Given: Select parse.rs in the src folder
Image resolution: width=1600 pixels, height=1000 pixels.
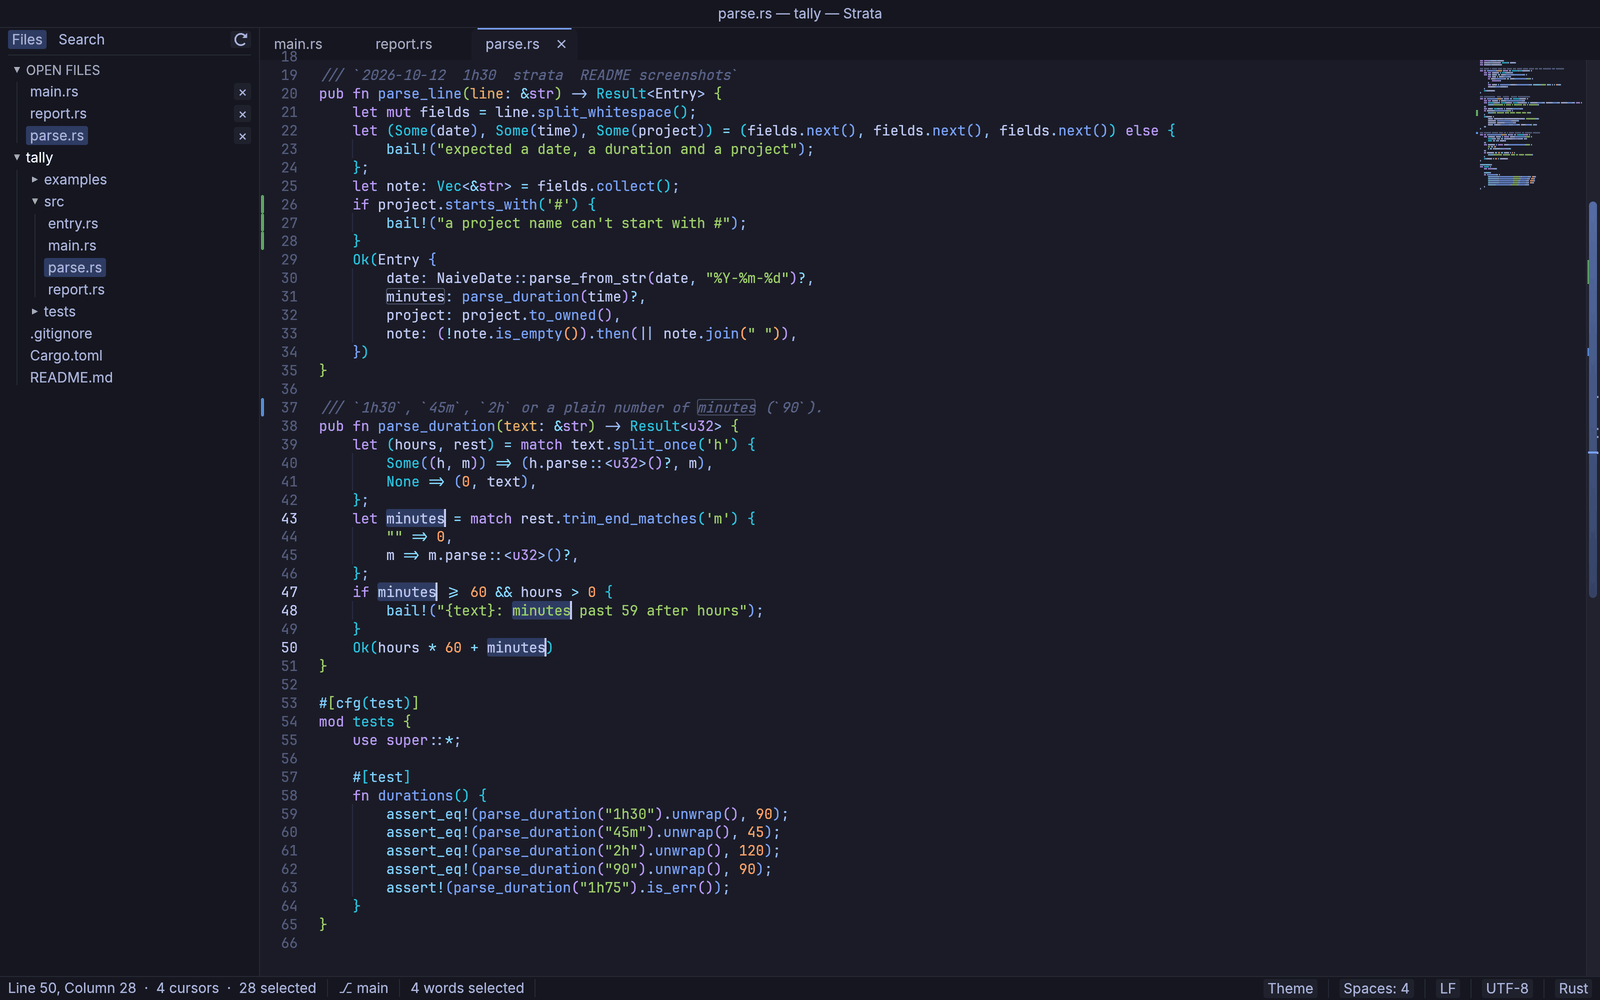Looking at the screenshot, I should [75, 268].
